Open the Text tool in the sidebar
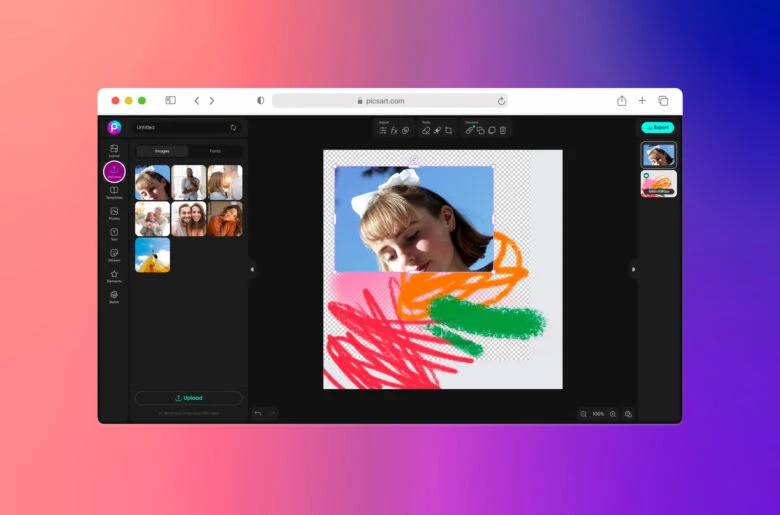 (x=114, y=233)
